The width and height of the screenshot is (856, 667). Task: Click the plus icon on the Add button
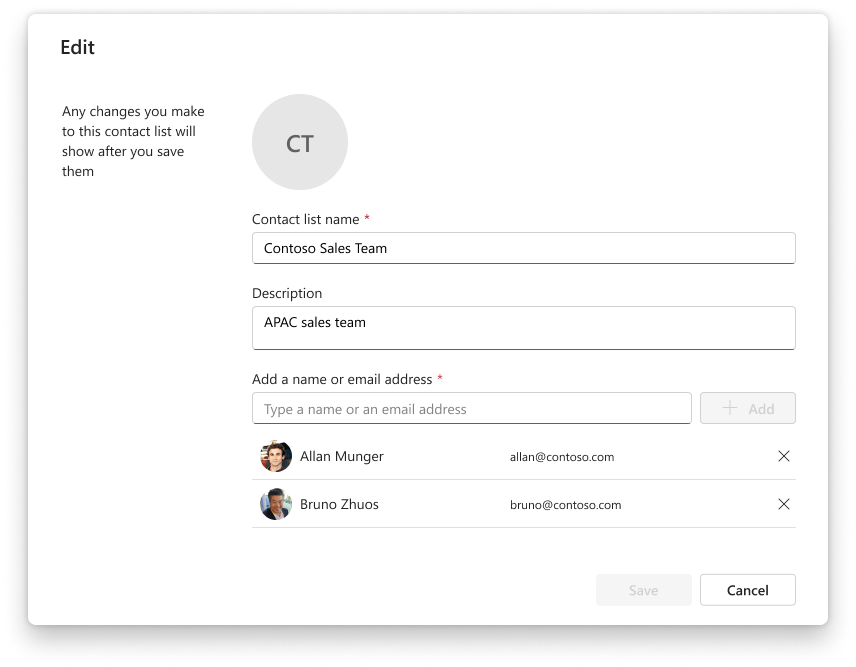click(730, 408)
